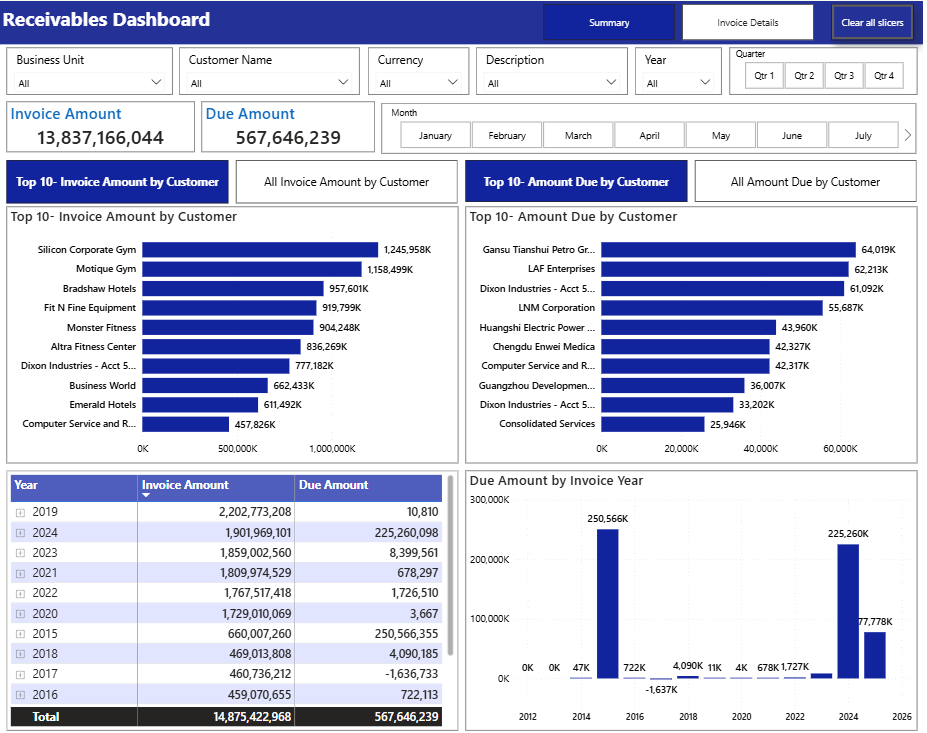Select Qtr 1 in Quarter slicer
The width and height of the screenshot is (927, 733).
pyautogui.click(x=764, y=76)
